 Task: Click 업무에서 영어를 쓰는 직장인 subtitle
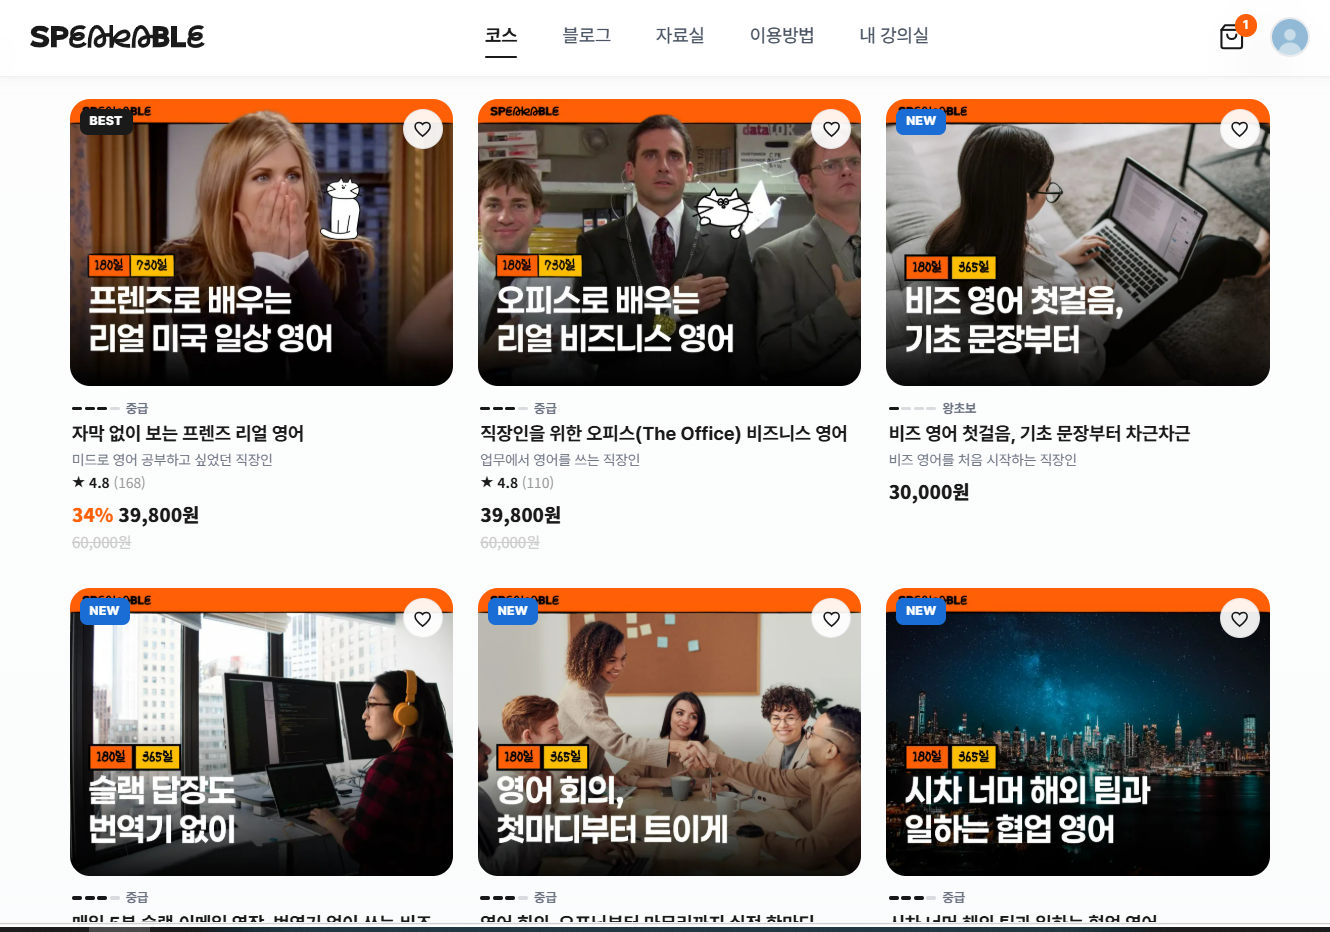(560, 460)
